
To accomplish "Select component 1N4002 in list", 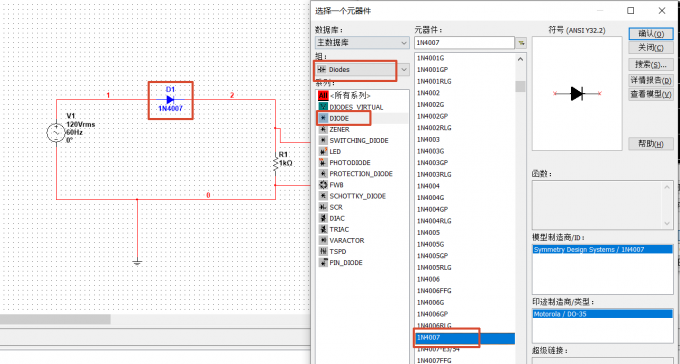I will (x=428, y=93).
